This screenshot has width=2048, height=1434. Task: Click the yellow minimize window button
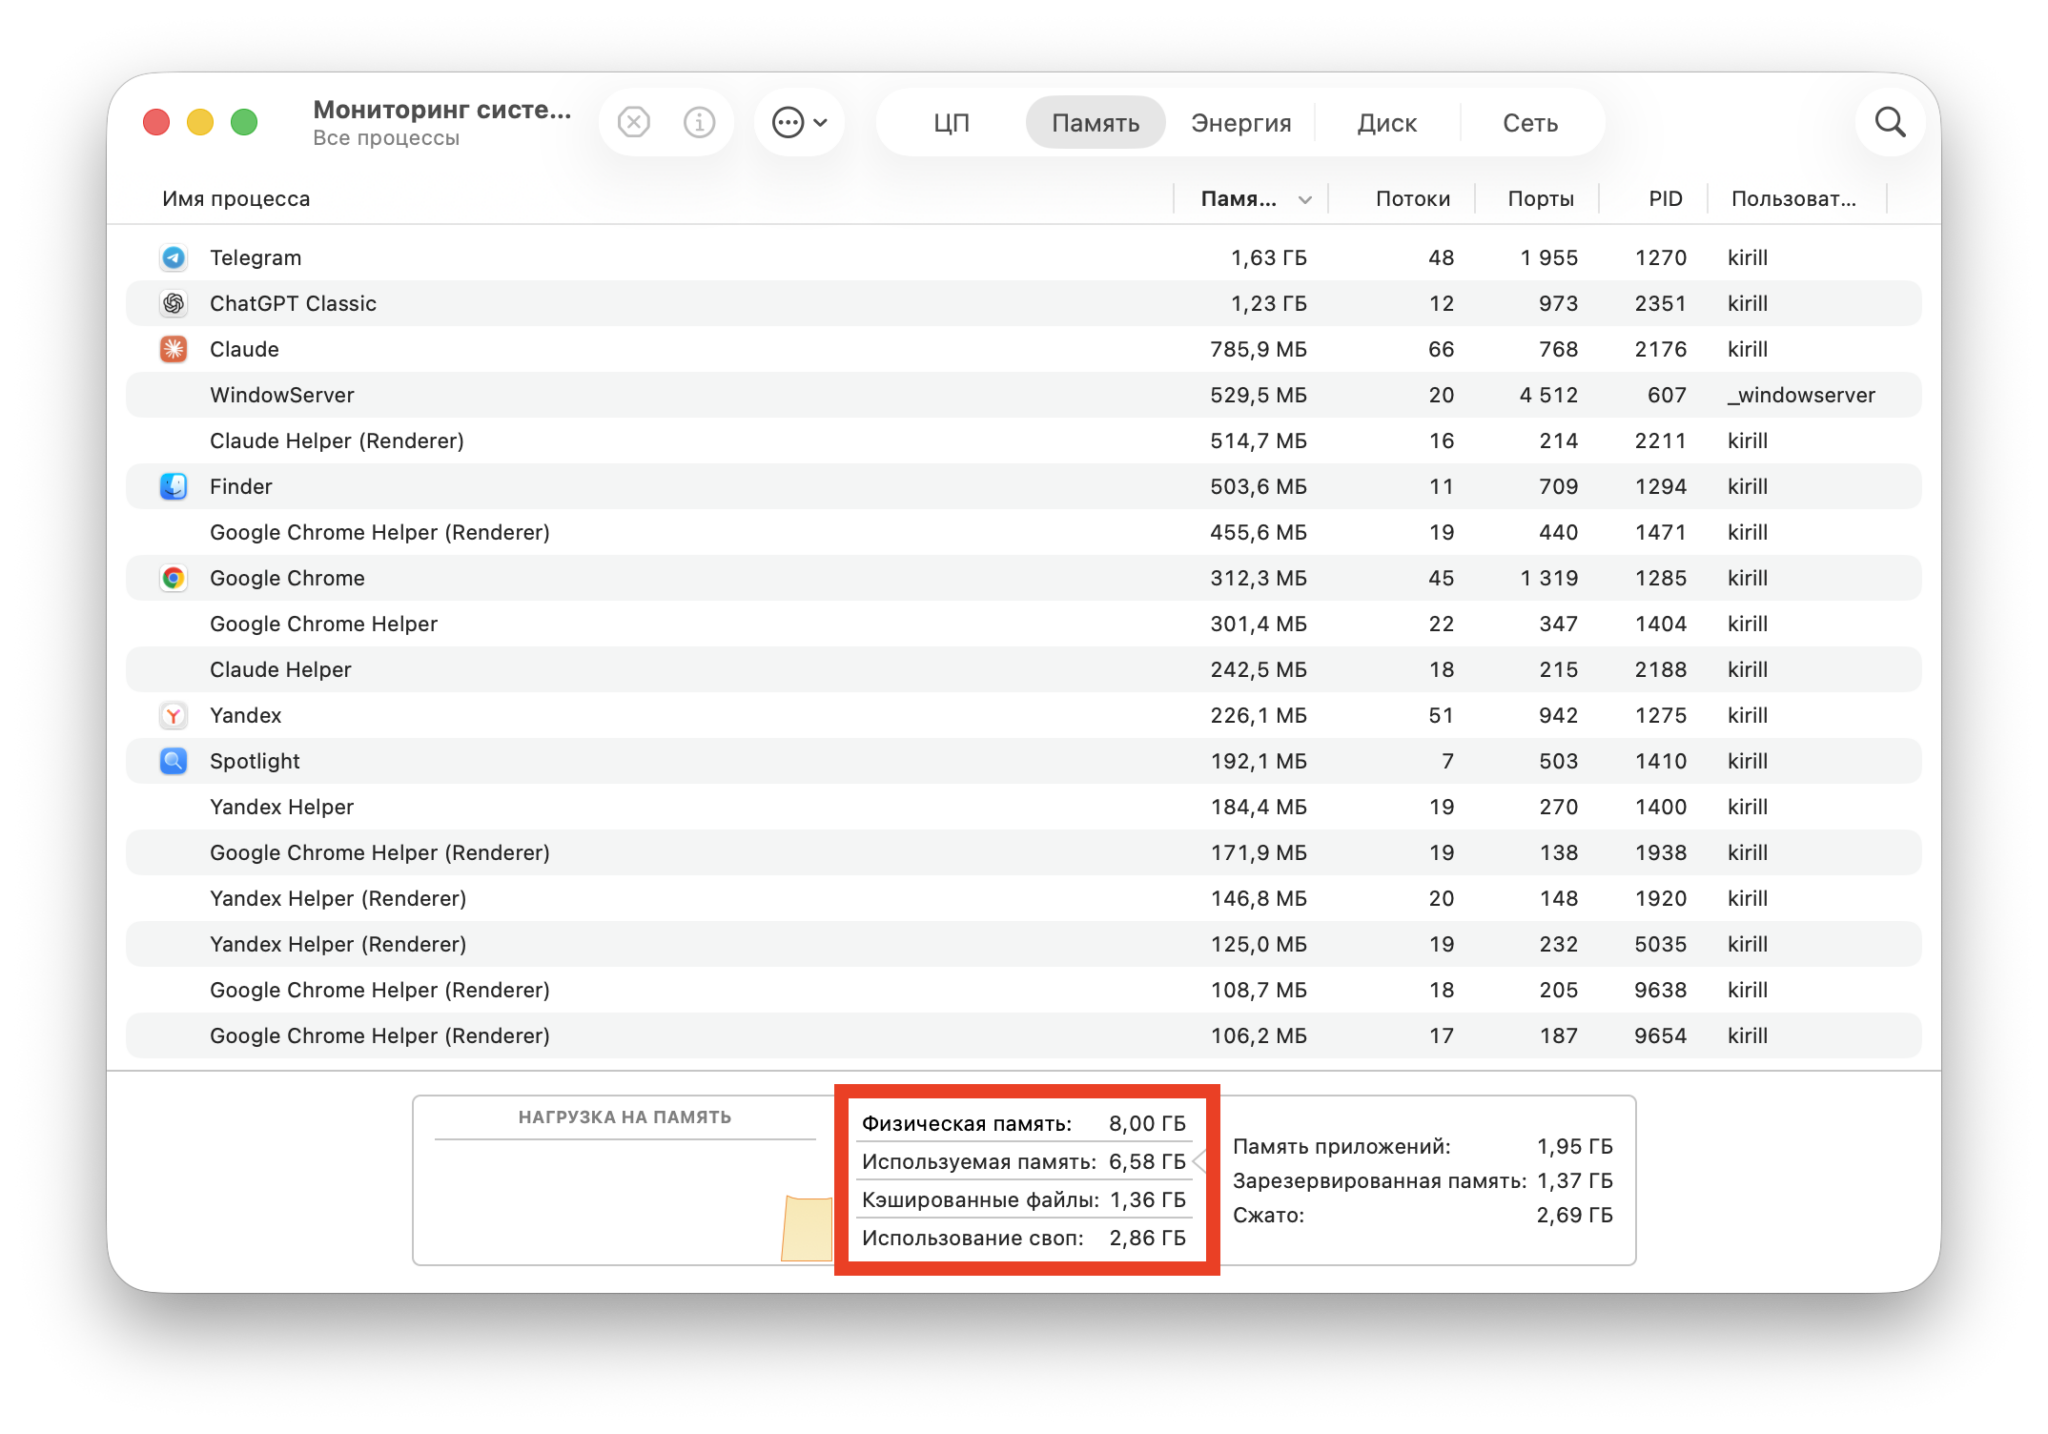click(x=200, y=122)
